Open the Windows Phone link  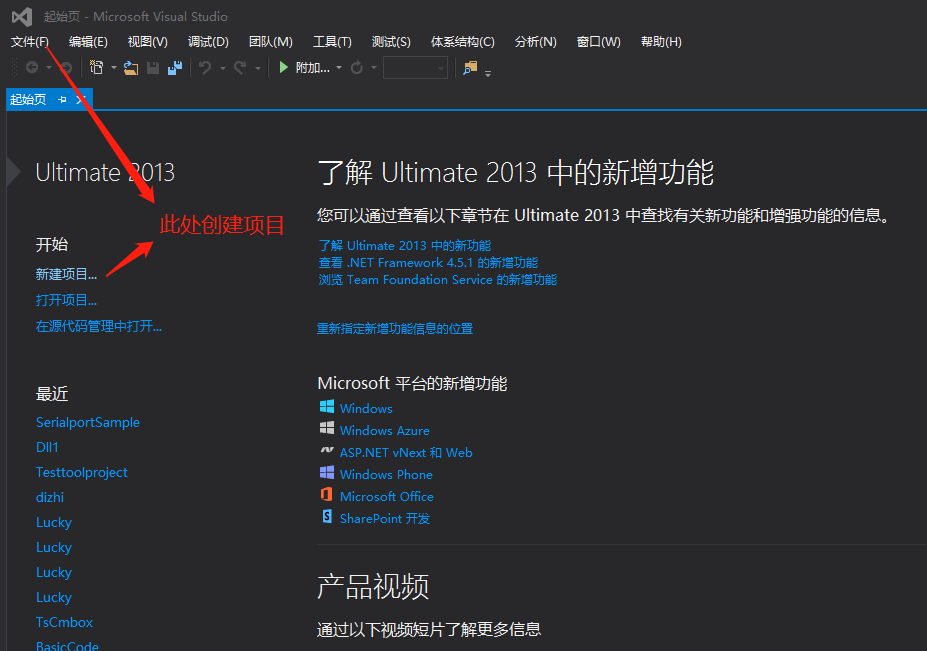[386, 474]
